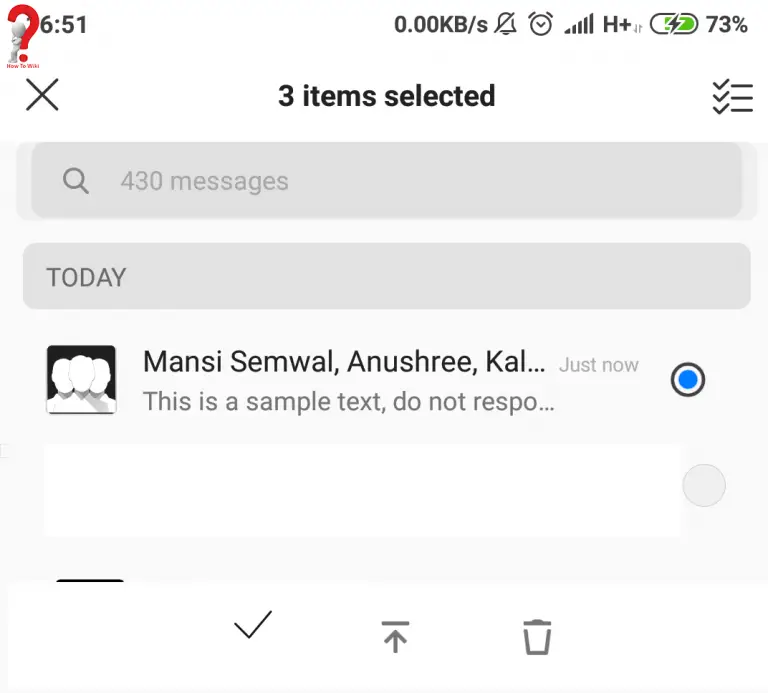Focus the "430 messages" search field
Viewport: 768px width, 693px height.
tap(400, 181)
